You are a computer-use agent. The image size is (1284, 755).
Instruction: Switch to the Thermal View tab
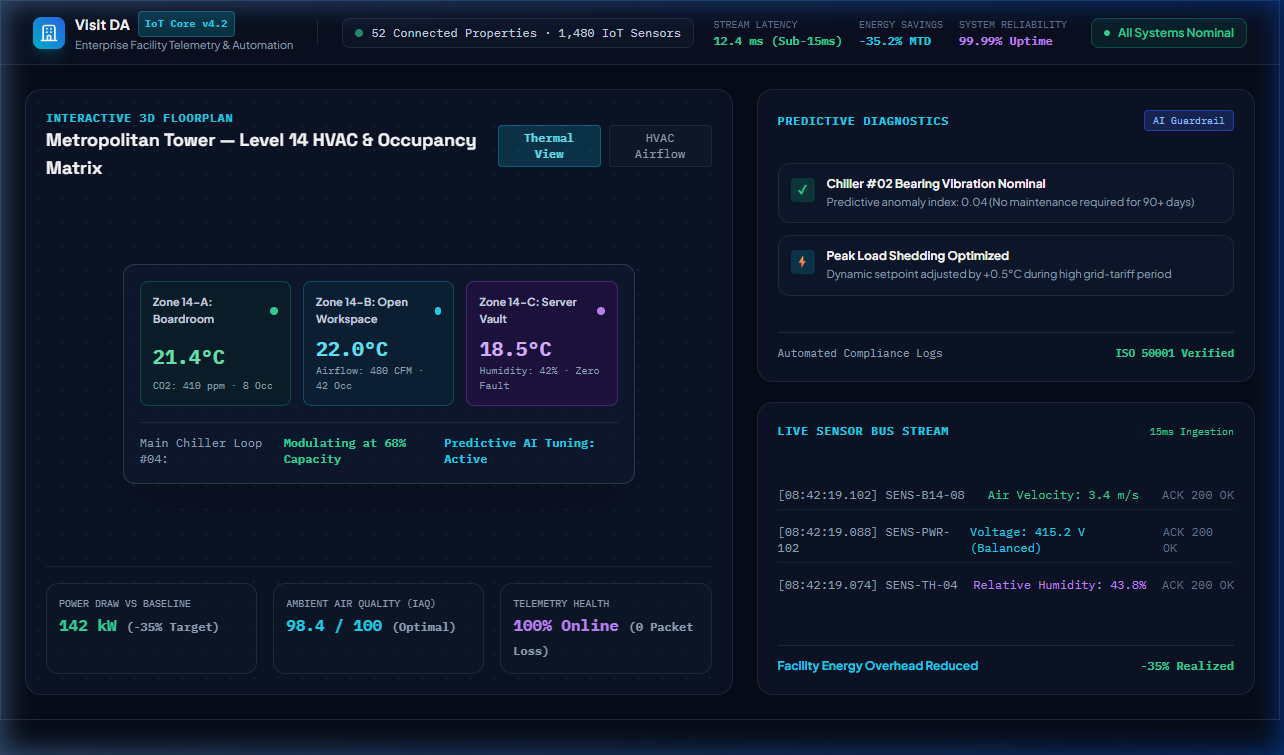[x=549, y=146]
